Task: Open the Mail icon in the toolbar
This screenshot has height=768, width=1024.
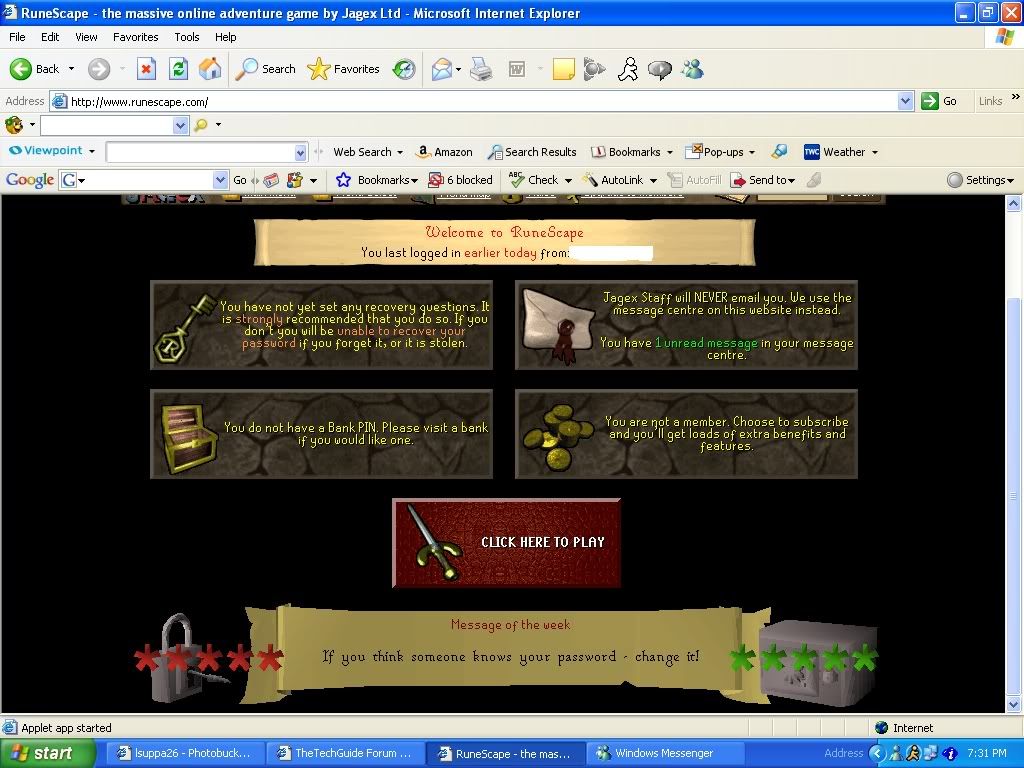Action: point(441,69)
